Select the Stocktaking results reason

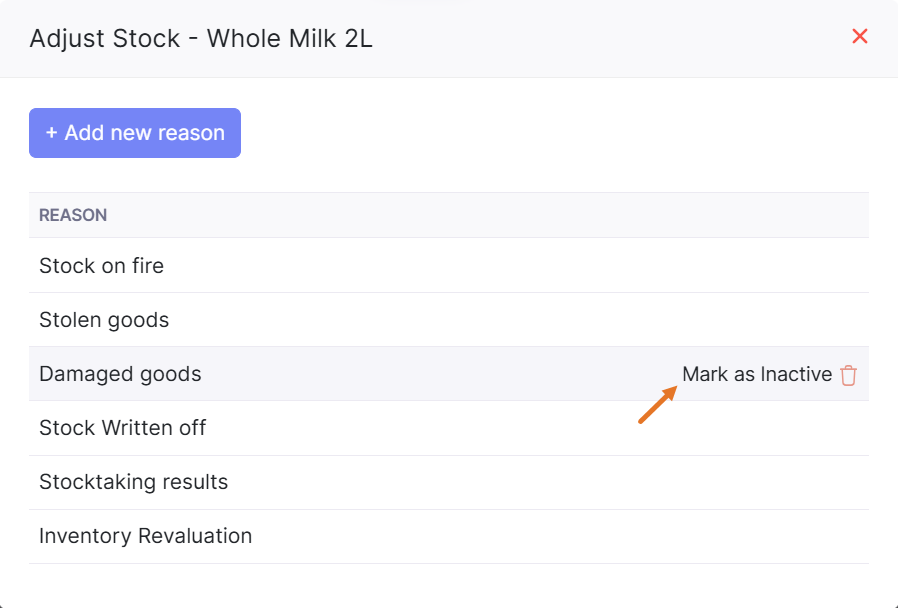pos(133,482)
